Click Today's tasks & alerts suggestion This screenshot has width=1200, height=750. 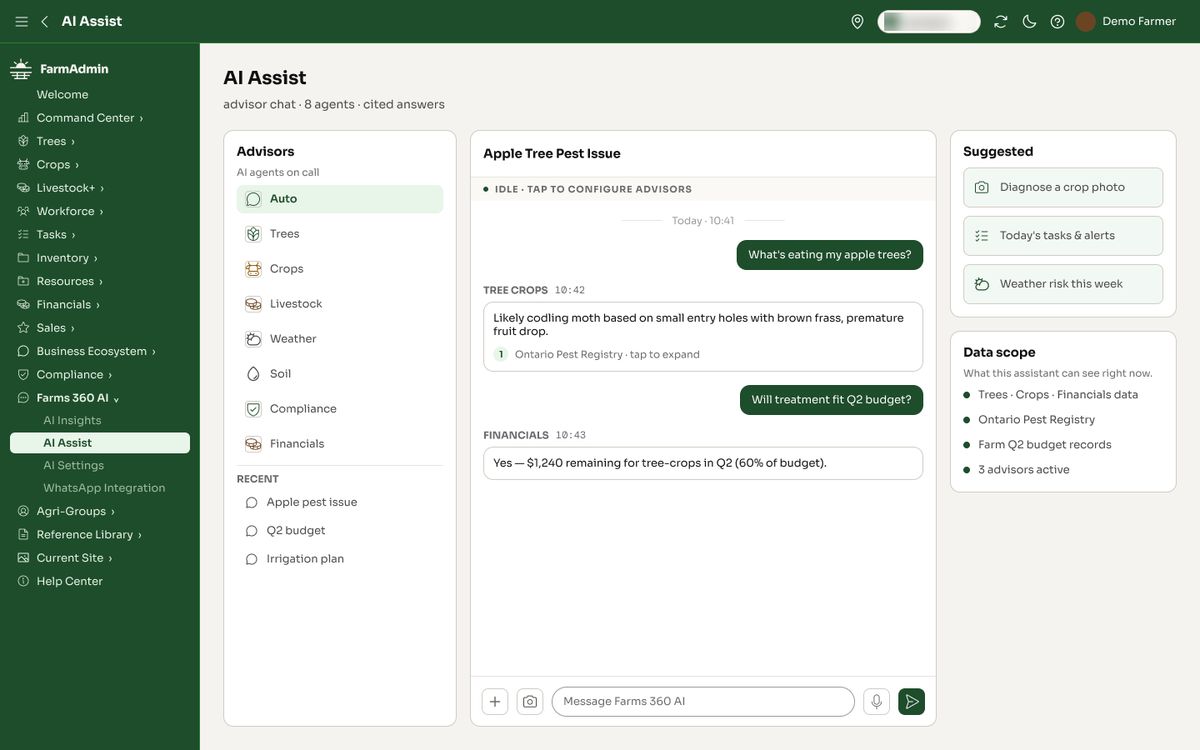coord(1063,236)
